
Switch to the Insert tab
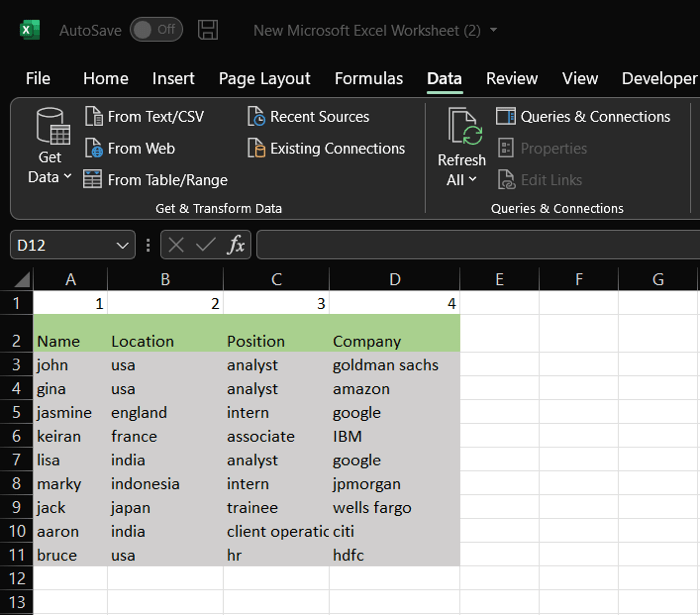point(173,79)
